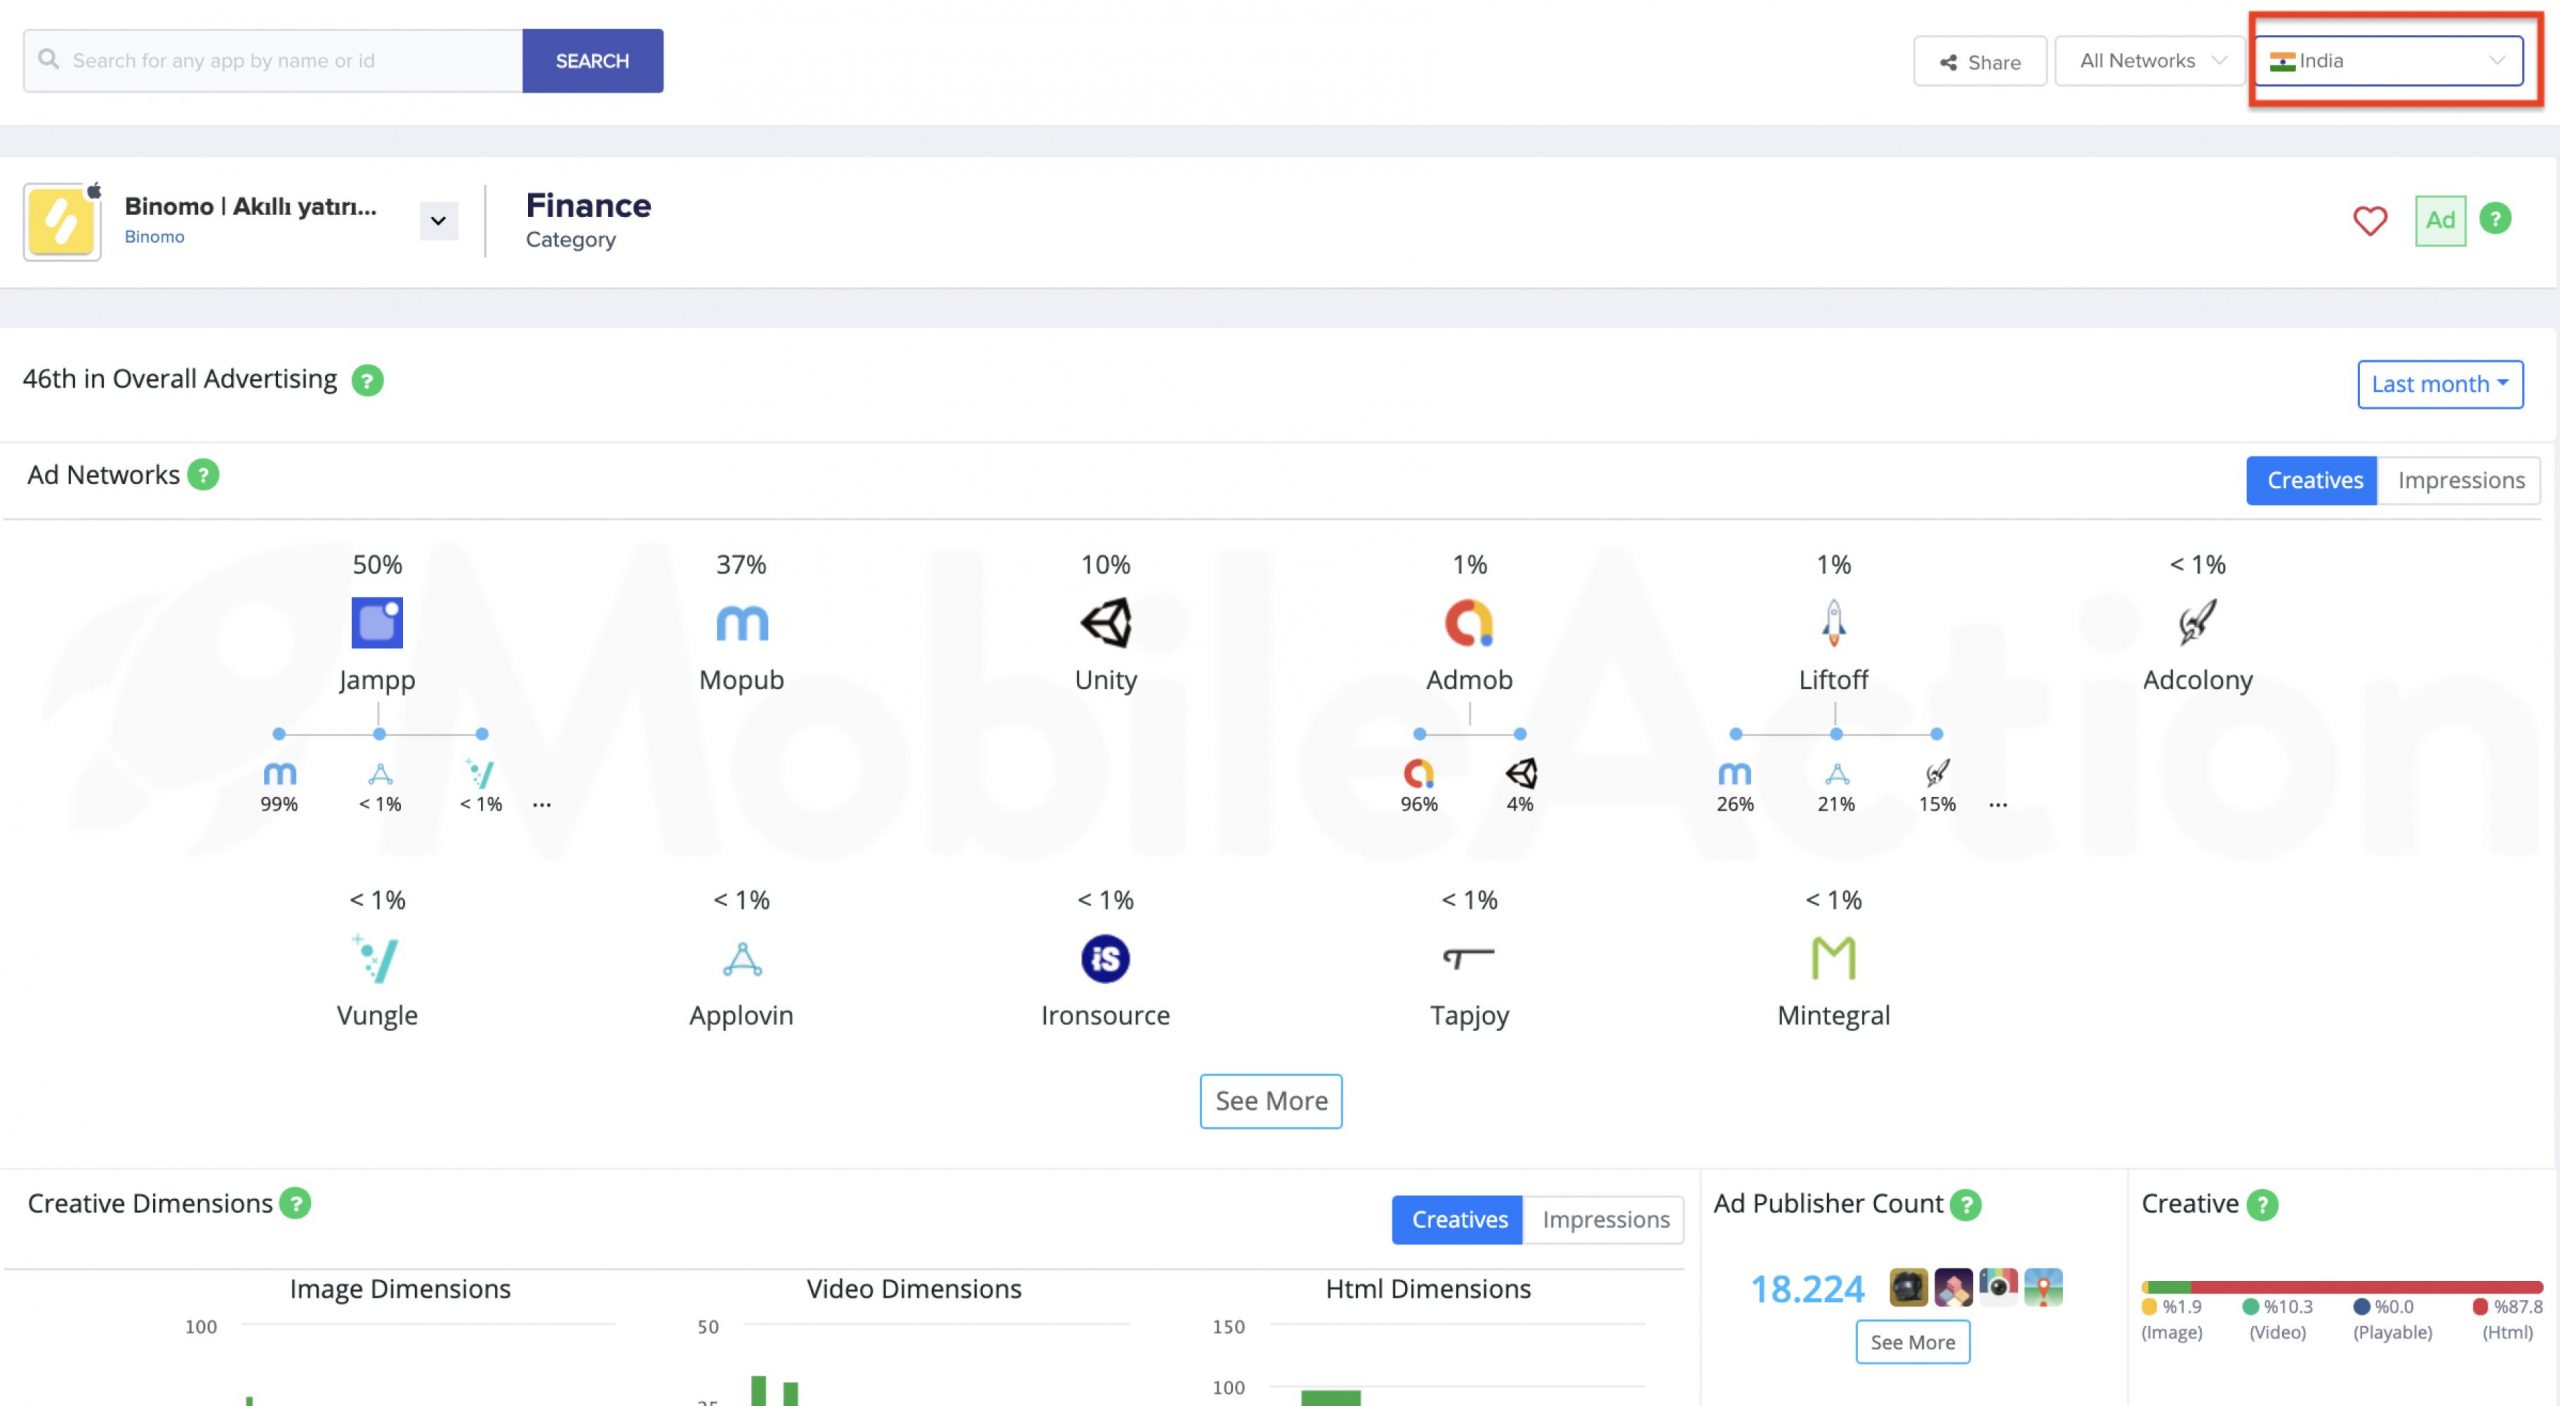
Task: Click the Vungle network icon
Action: pyautogui.click(x=376, y=958)
